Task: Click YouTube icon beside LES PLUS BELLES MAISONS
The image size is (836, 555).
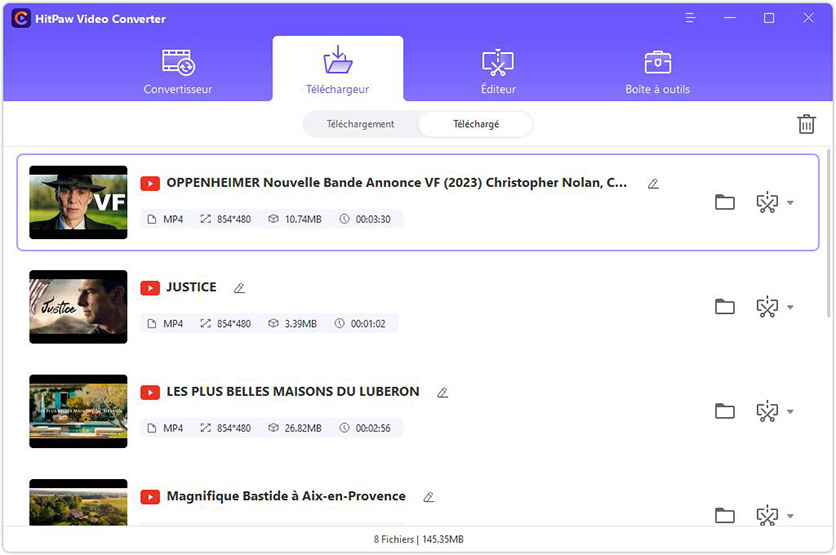Action: pyautogui.click(x=150, y=392)
